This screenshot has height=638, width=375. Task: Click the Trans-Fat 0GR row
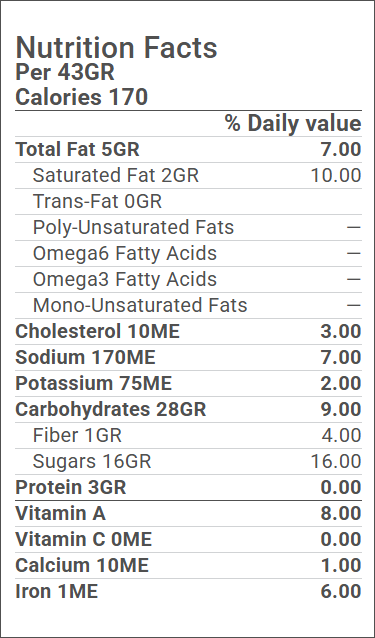[x=188, y=201]
